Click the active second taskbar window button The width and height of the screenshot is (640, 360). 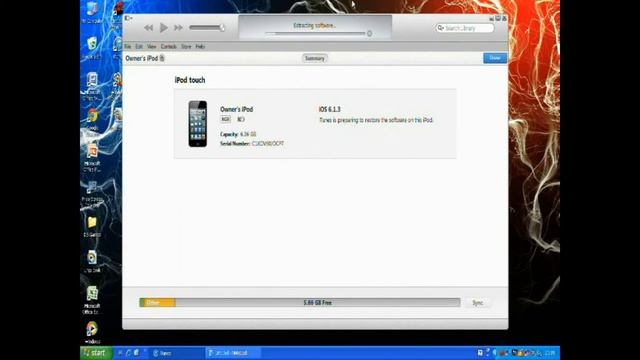[x=232, y=353]
